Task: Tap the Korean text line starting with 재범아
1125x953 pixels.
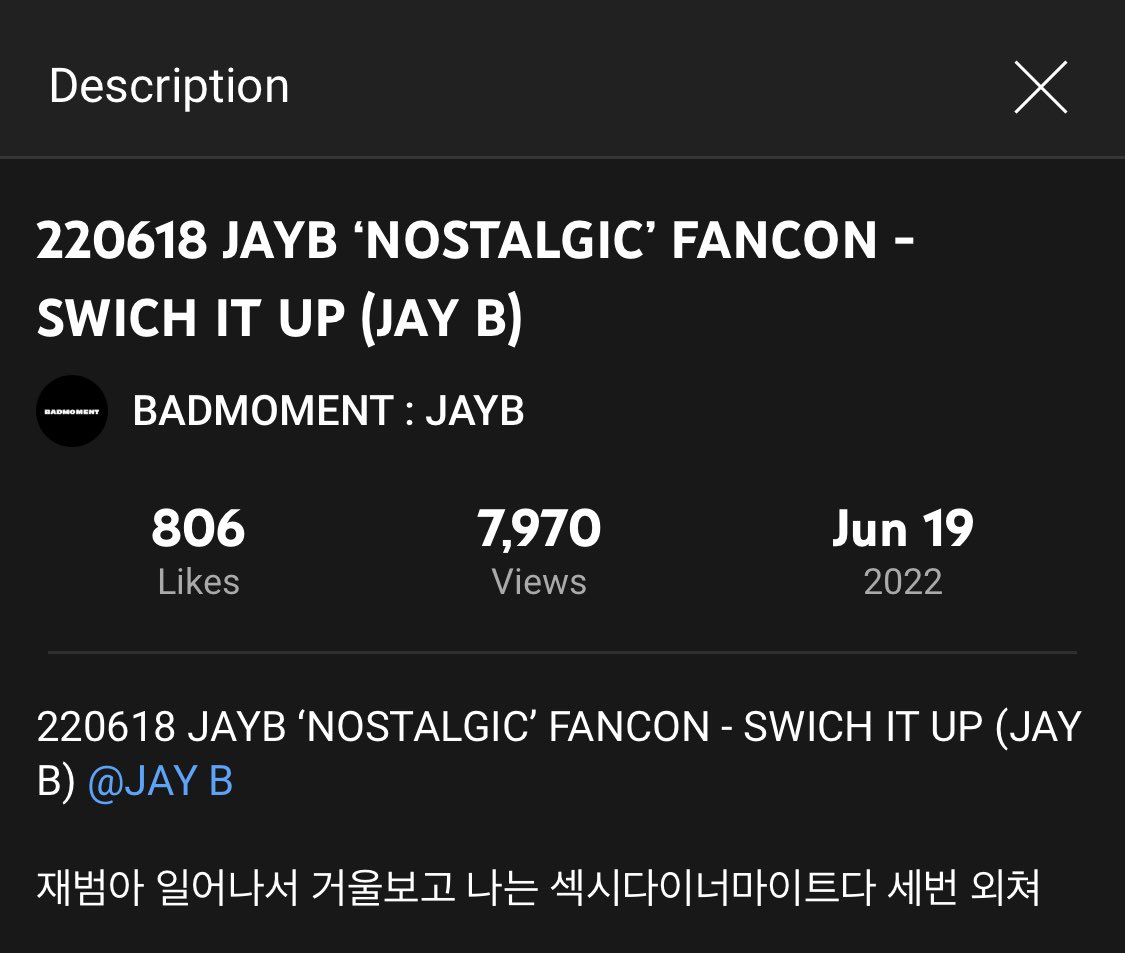Action: [538, 887]
